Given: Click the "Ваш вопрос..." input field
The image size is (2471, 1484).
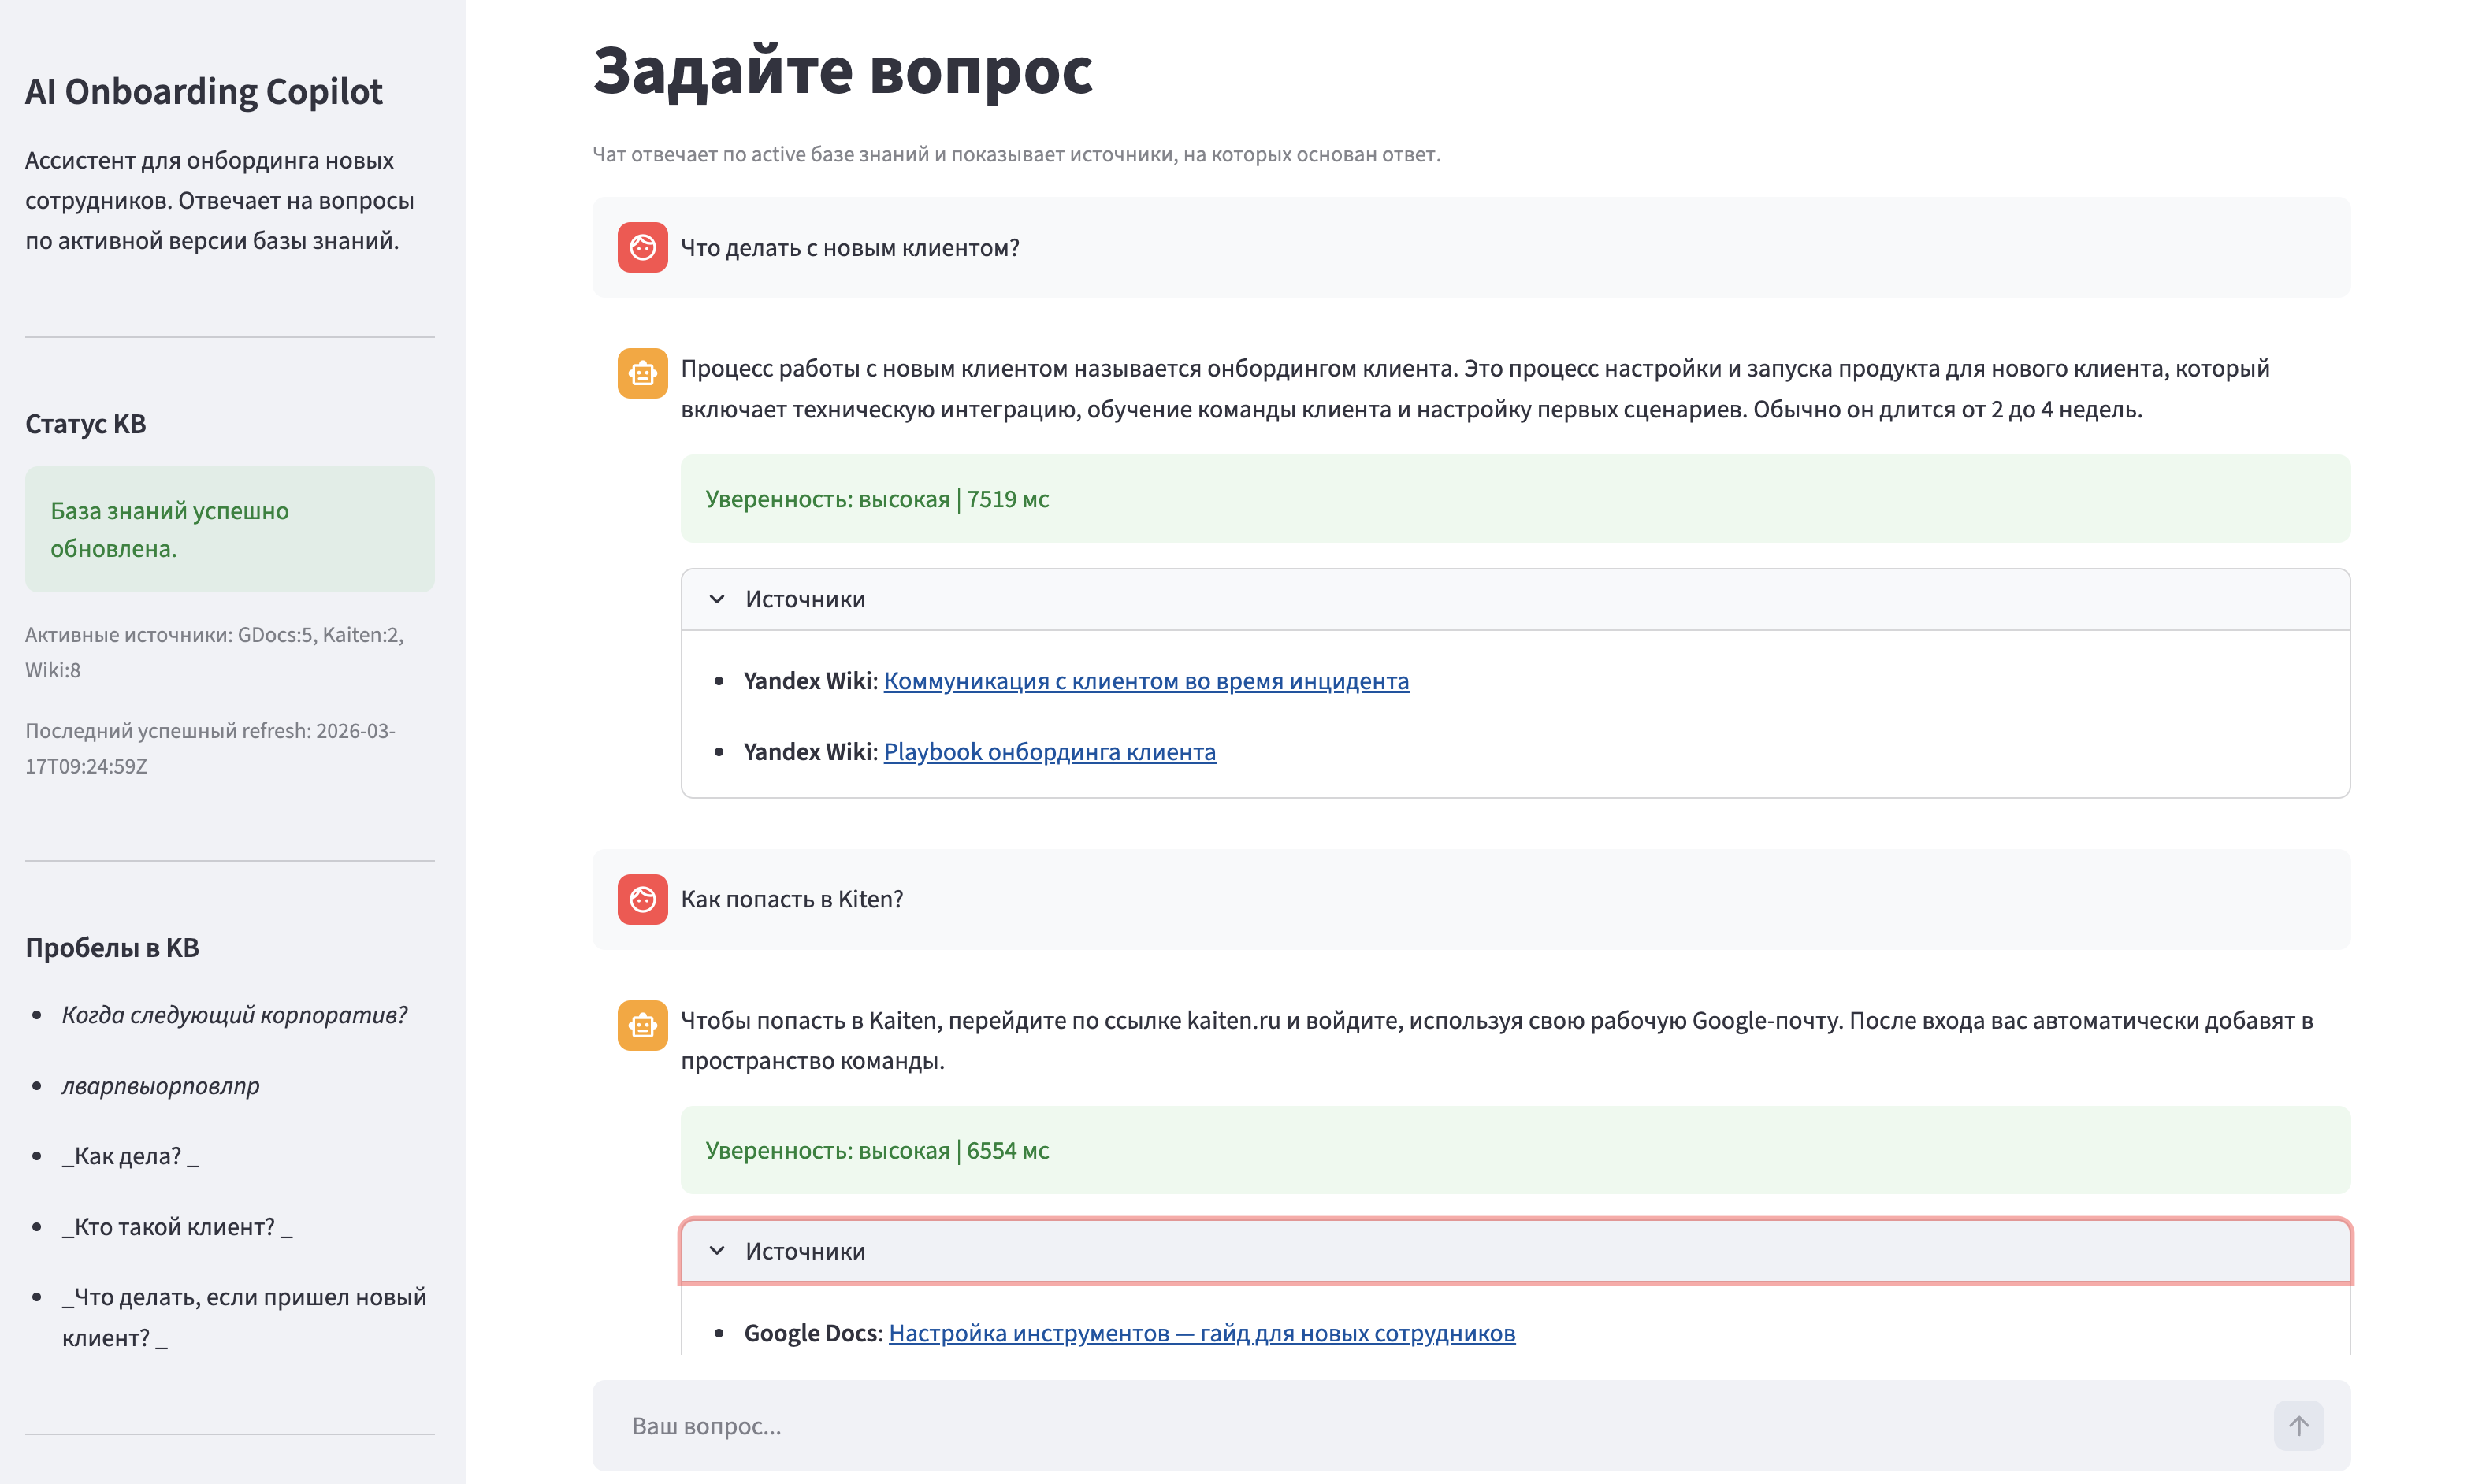Looking at the screenshot, I should click(1200, 1426).
